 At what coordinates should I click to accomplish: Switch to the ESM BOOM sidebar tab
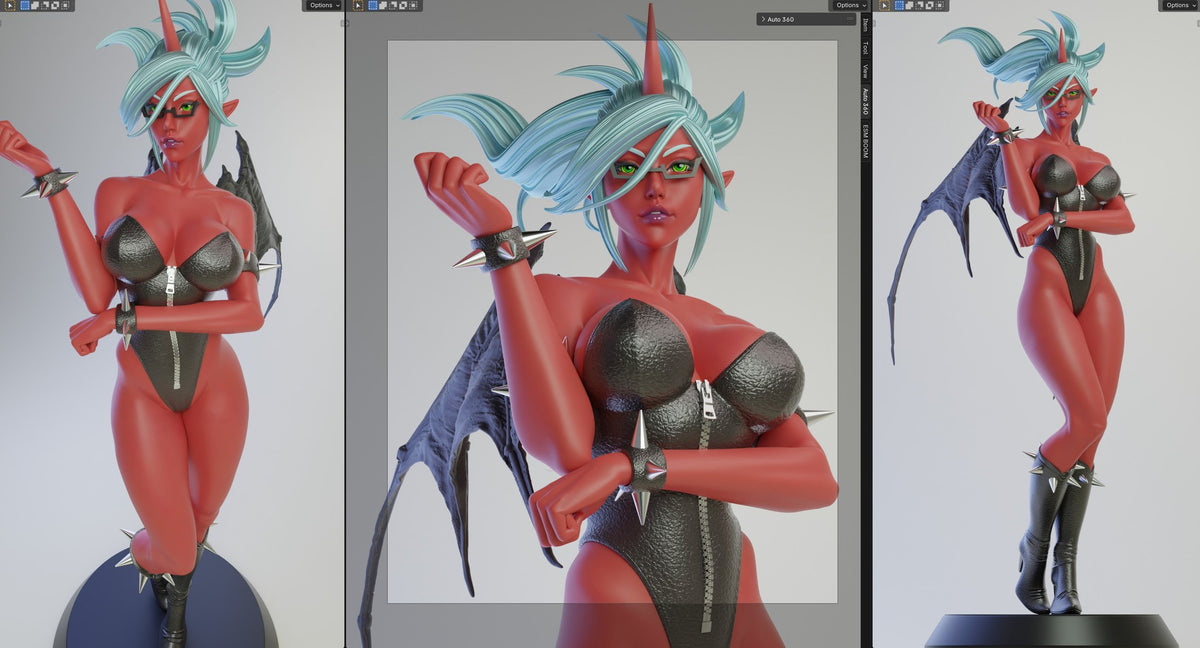pyautogui.click(x=865, y=141)
